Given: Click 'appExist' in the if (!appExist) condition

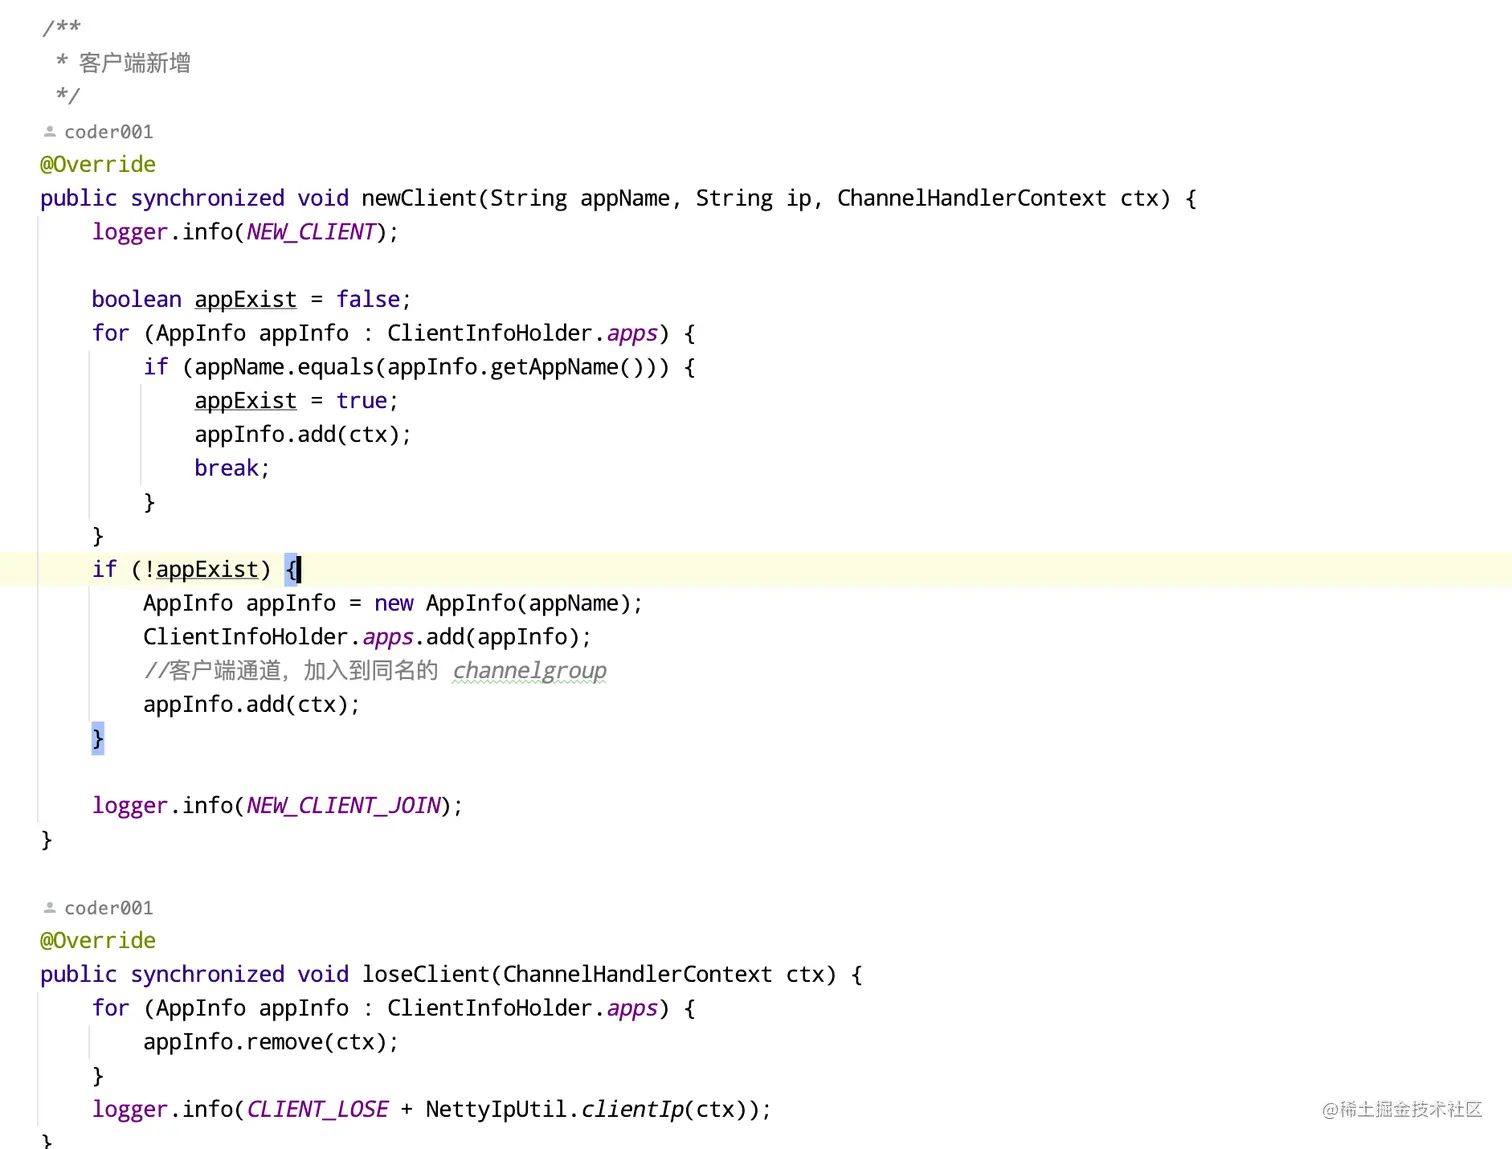Looking at the screenshot, I should coord(207,569).
